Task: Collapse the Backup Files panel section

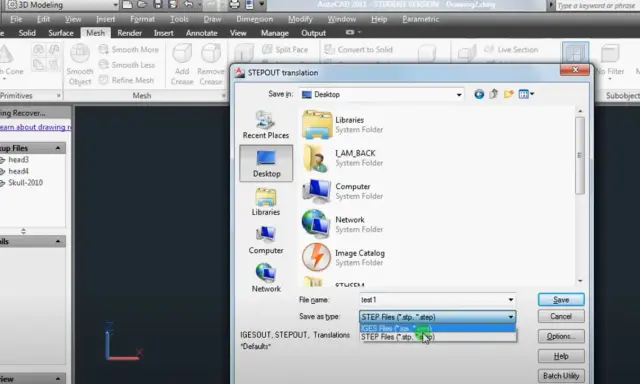Action: point(58,148)
